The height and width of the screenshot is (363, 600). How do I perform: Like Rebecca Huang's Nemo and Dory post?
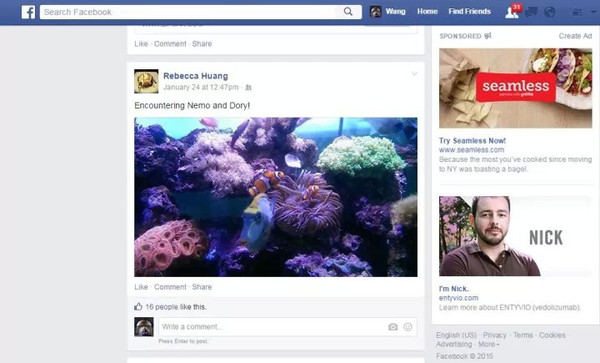pos(141,287)
